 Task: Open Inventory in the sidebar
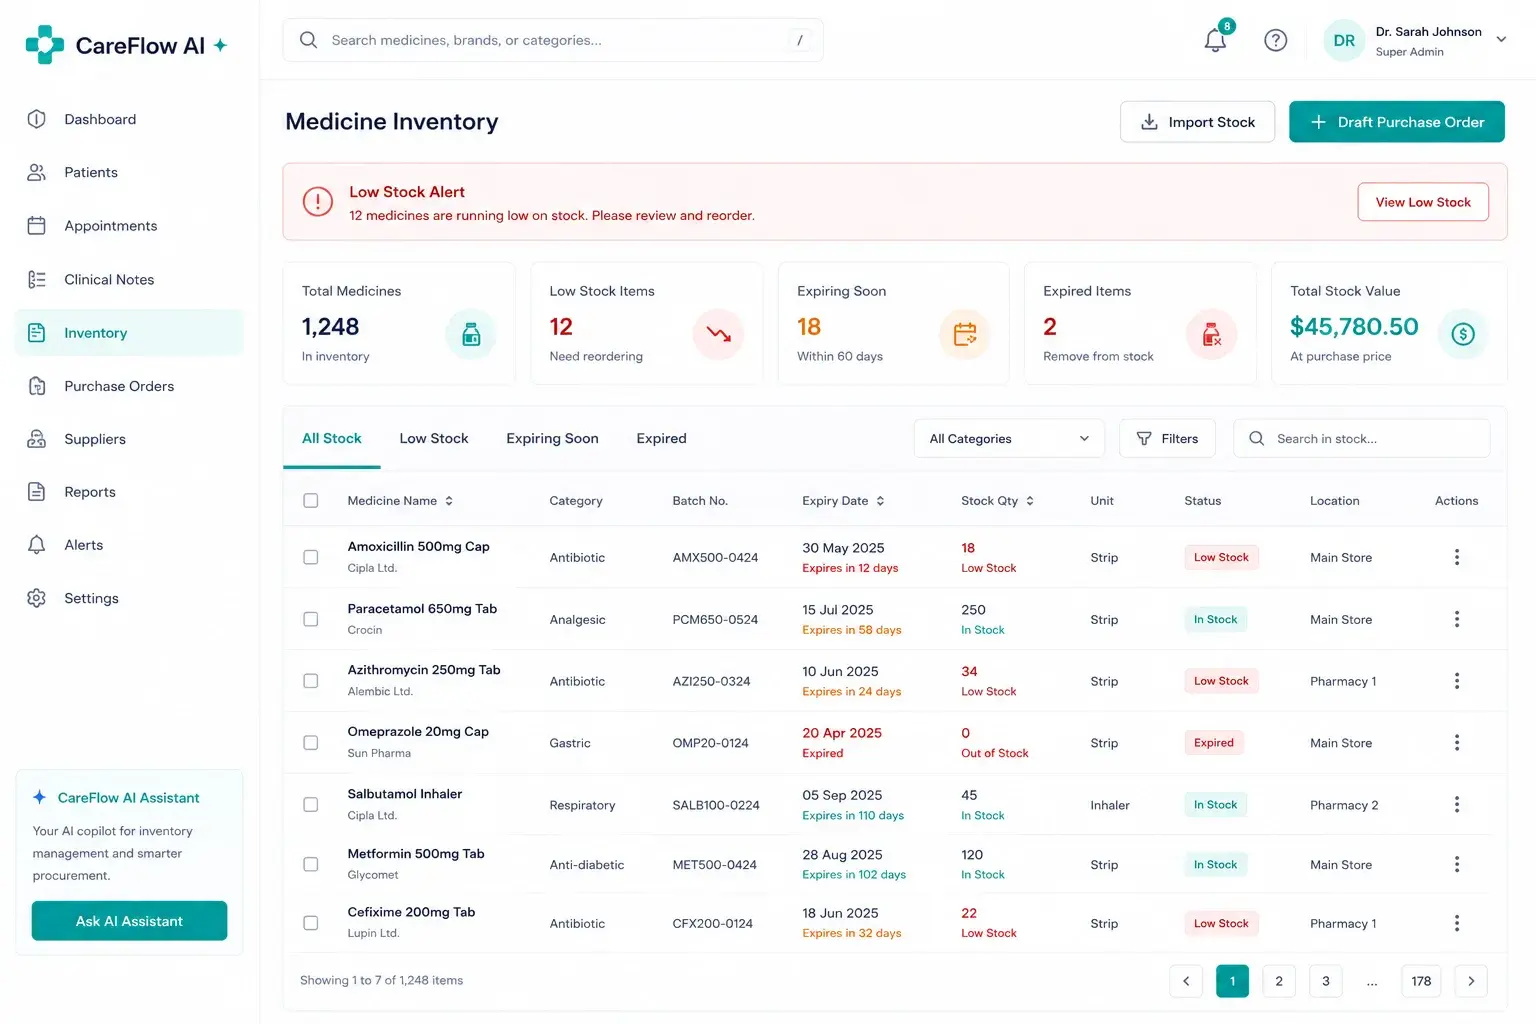(x=129, y=333)
